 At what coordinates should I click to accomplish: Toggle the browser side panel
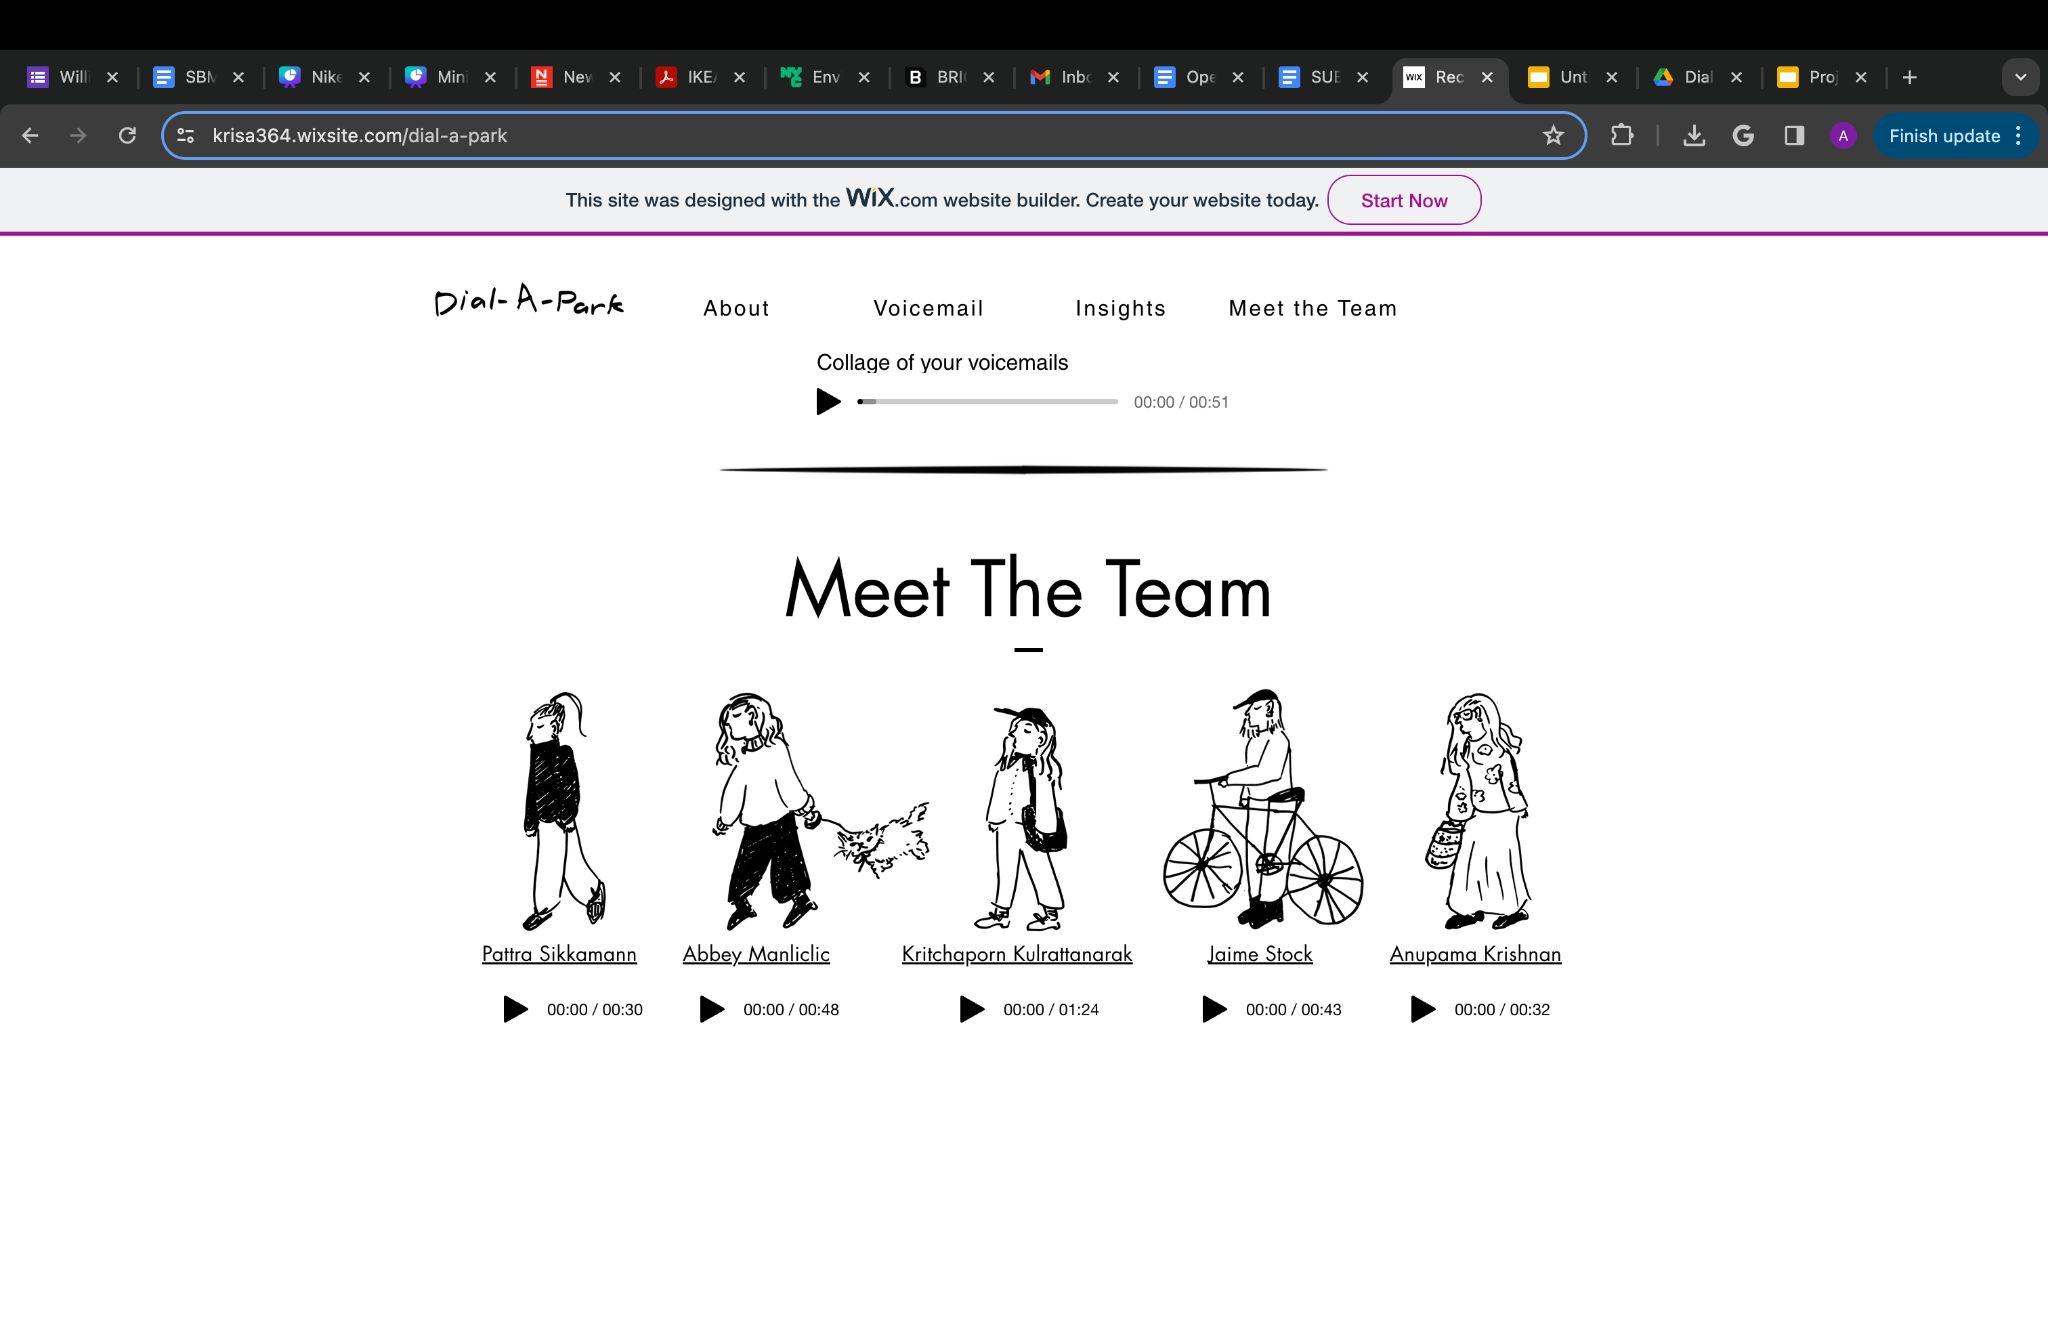click(1794, 136)
